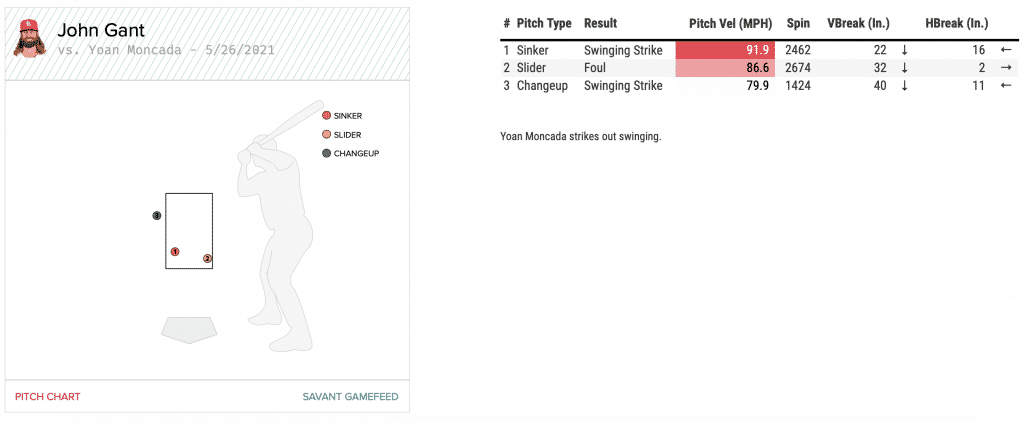The image size is (1024, 422).
Task: Select the 86.6 velocity cell
Action: [723, 68]
